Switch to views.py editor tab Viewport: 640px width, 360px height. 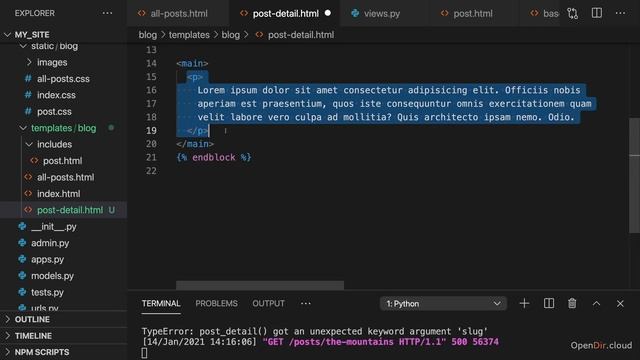(x=382, y=13)
